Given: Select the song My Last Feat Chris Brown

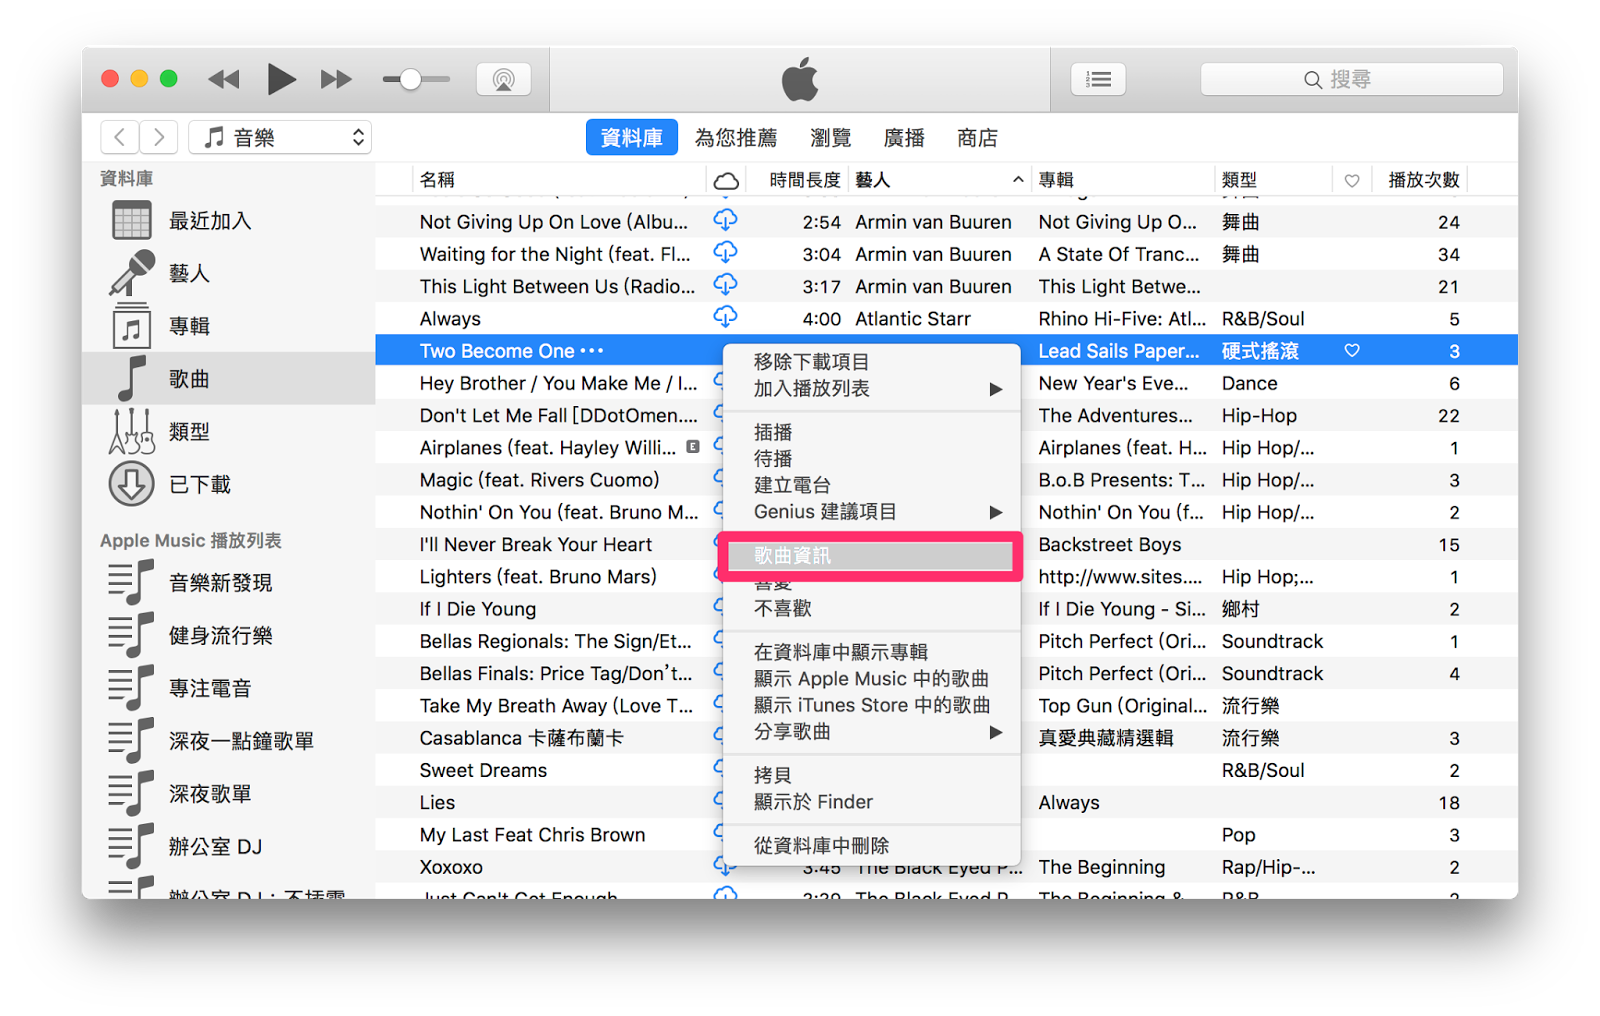Looking at the screenshot, I should 532,835.
